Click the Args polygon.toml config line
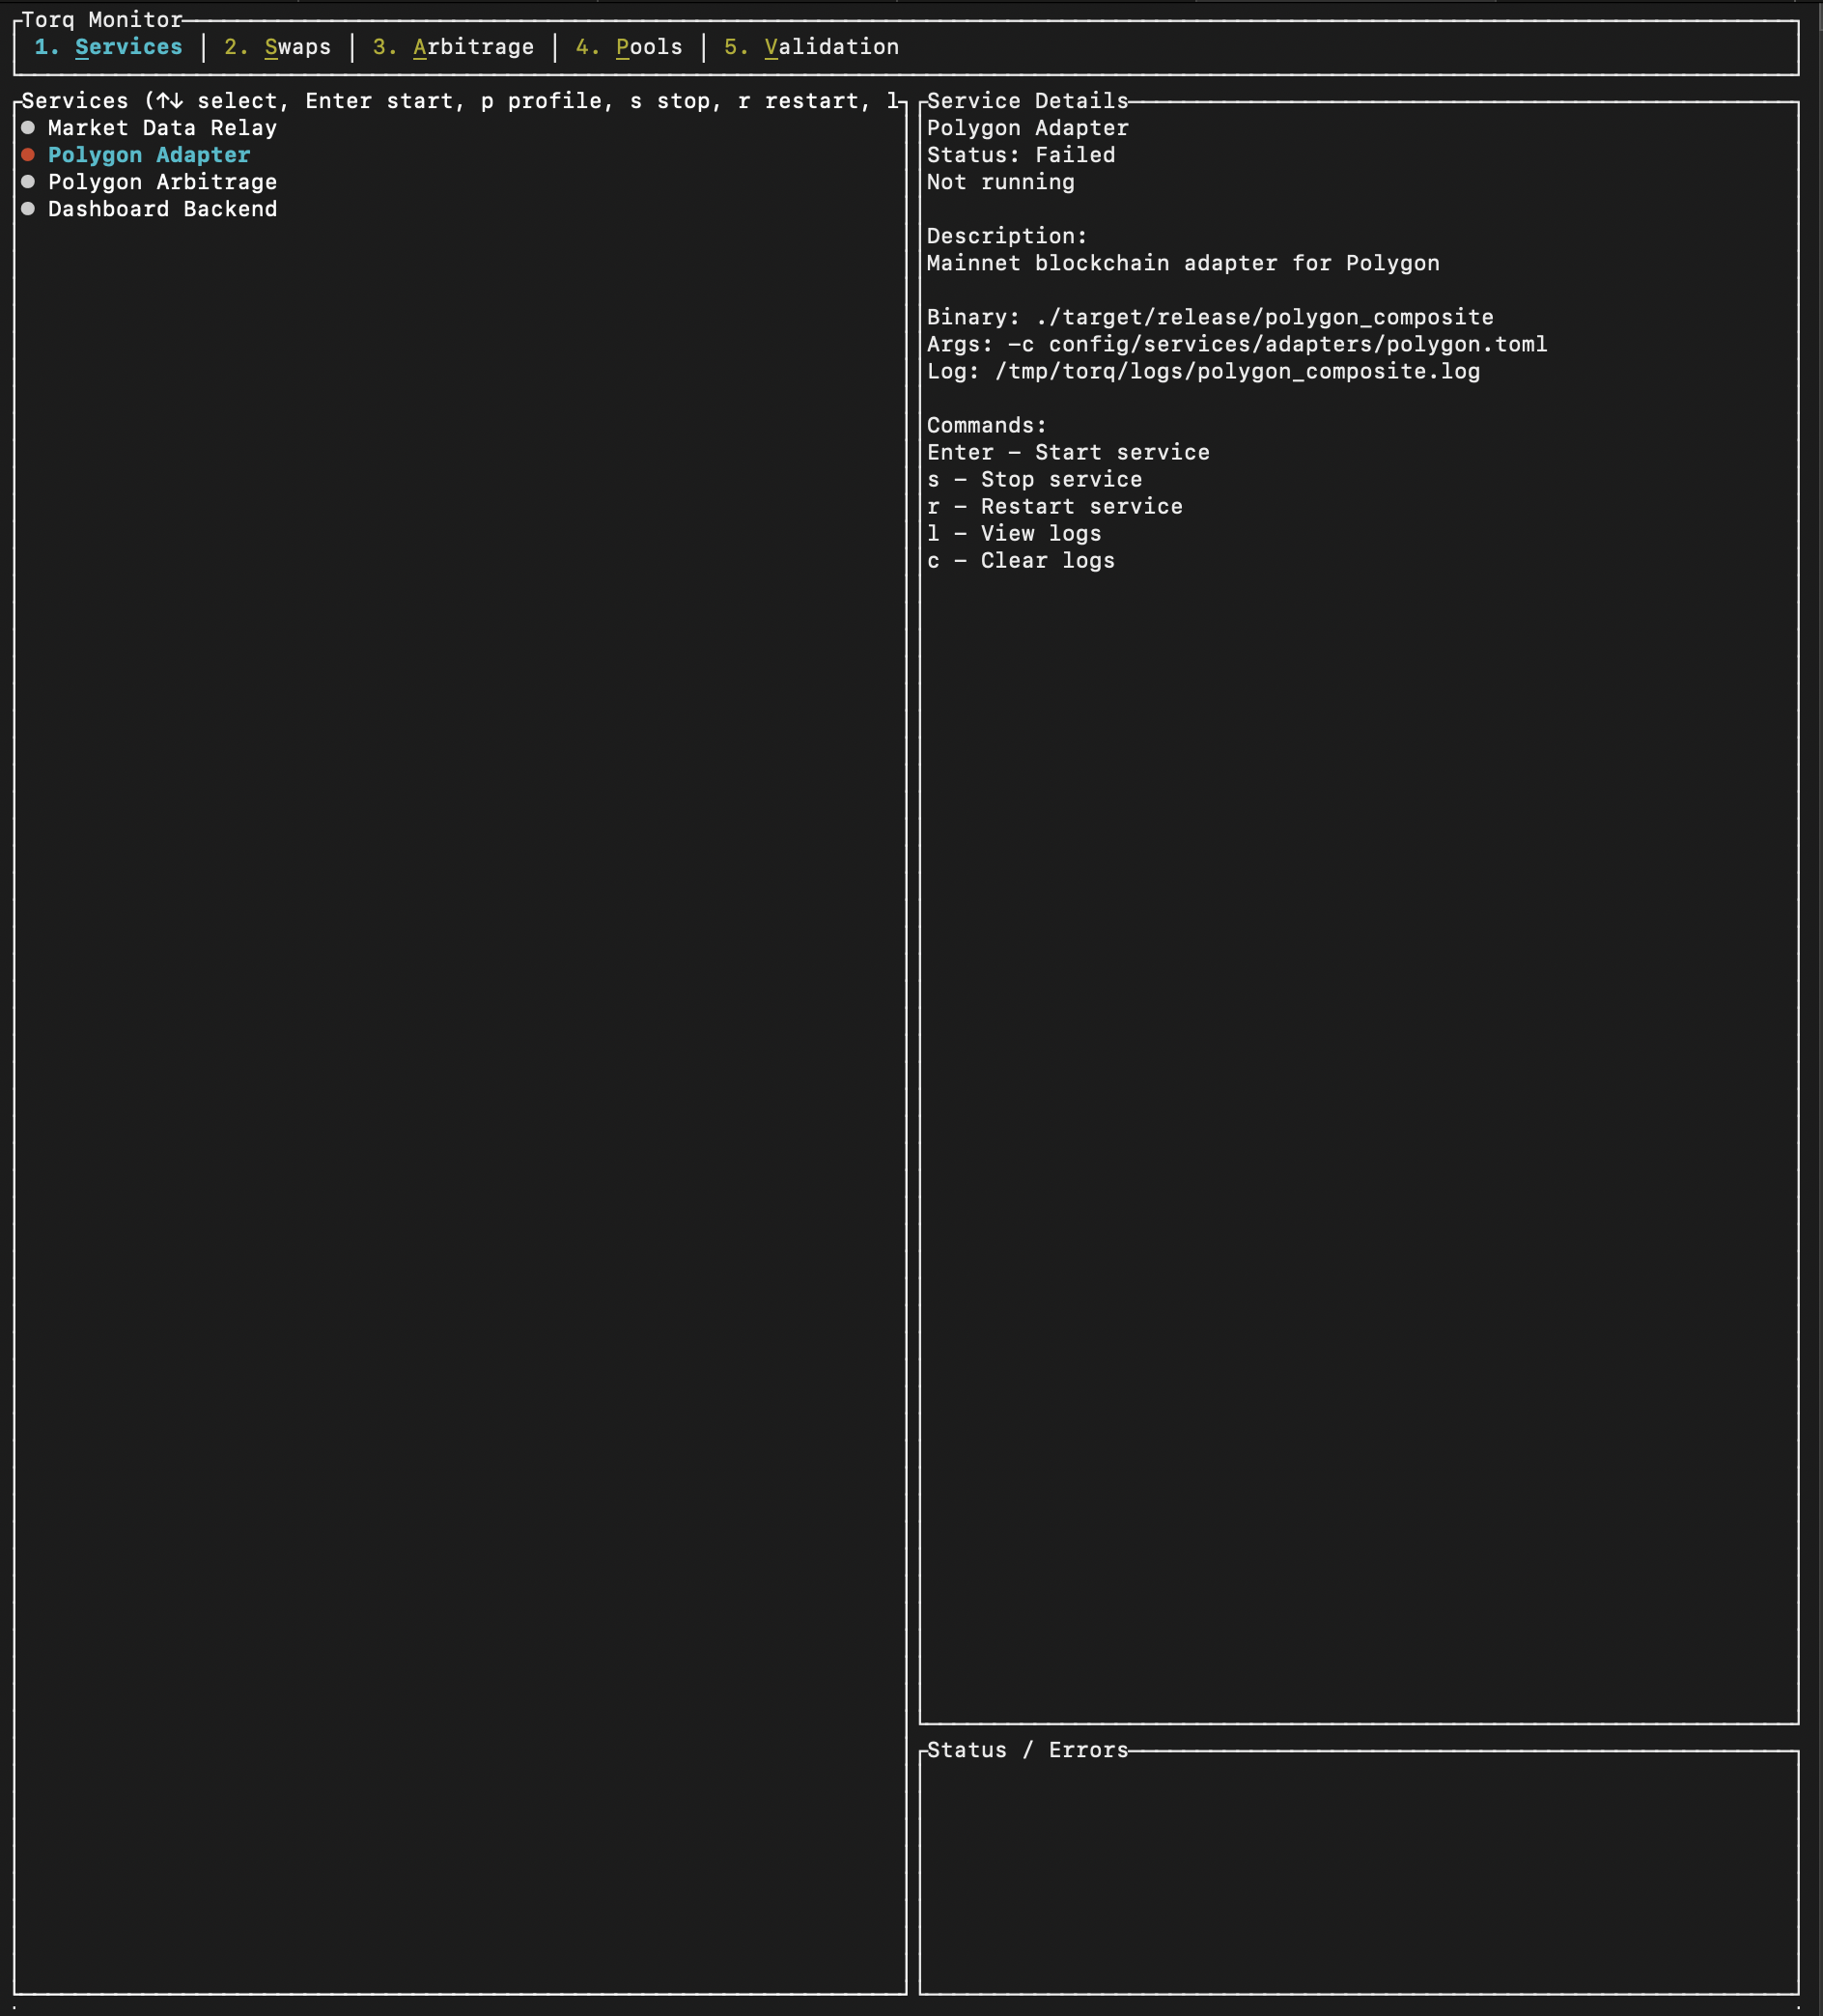The height and width of the screenshot is (2016, 1823). [1237, 344]
